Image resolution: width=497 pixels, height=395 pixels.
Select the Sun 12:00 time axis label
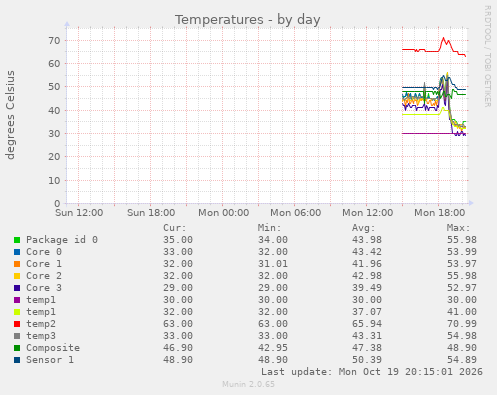[x=79, y=213]
